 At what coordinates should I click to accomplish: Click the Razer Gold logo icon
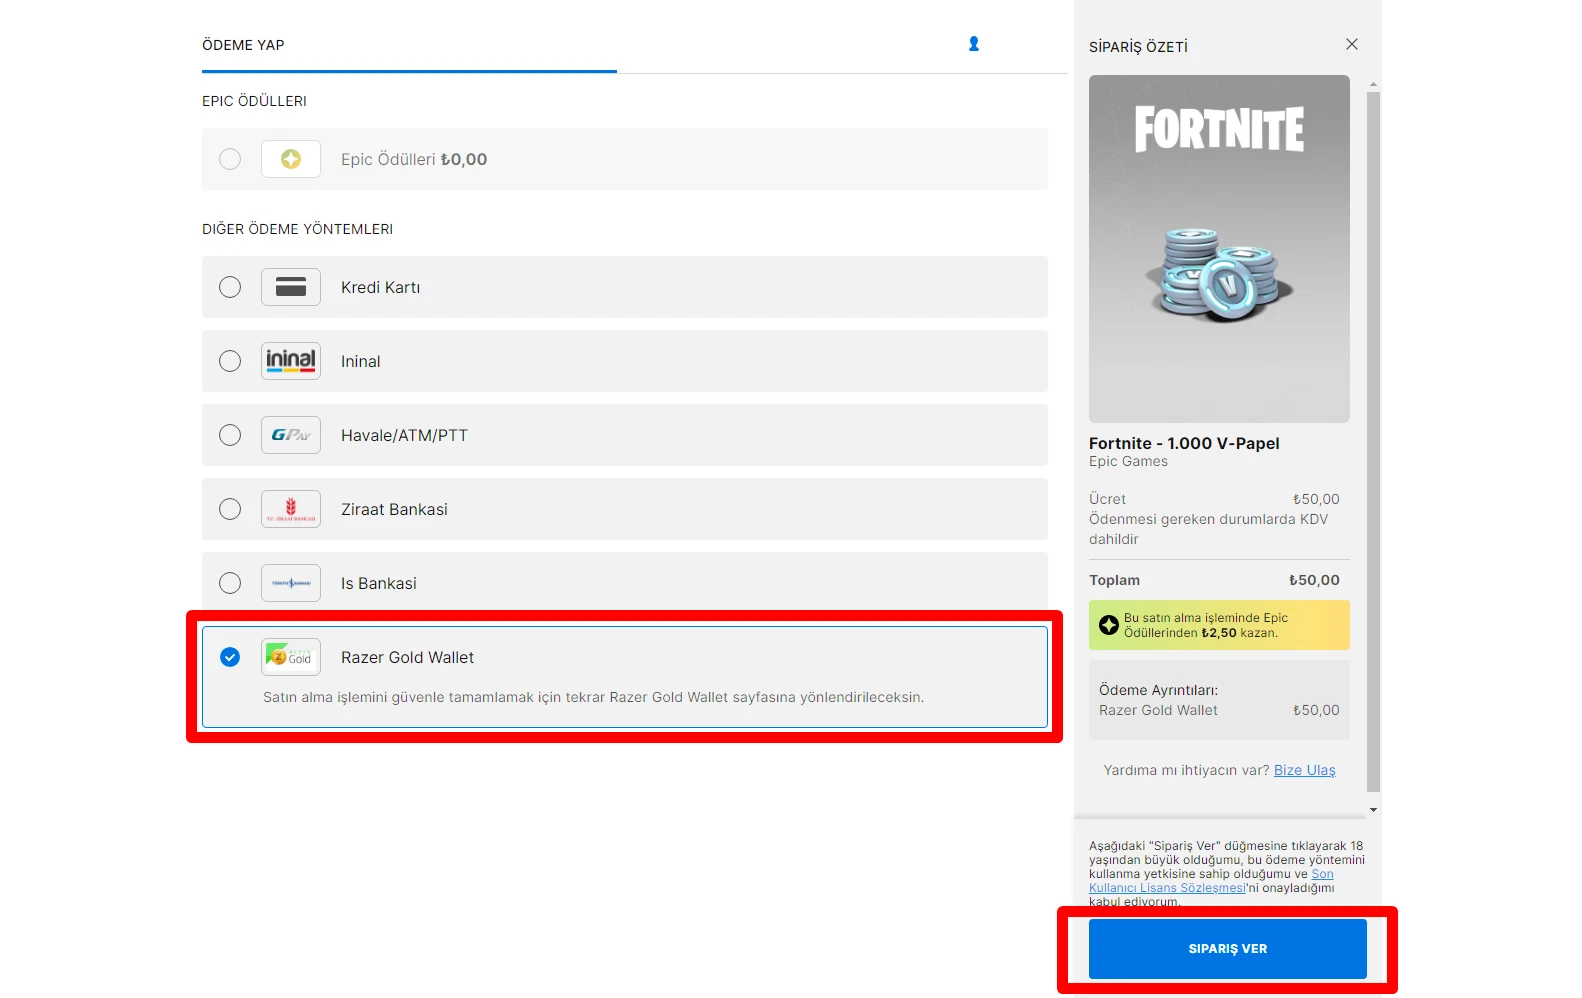click(291, 657)
